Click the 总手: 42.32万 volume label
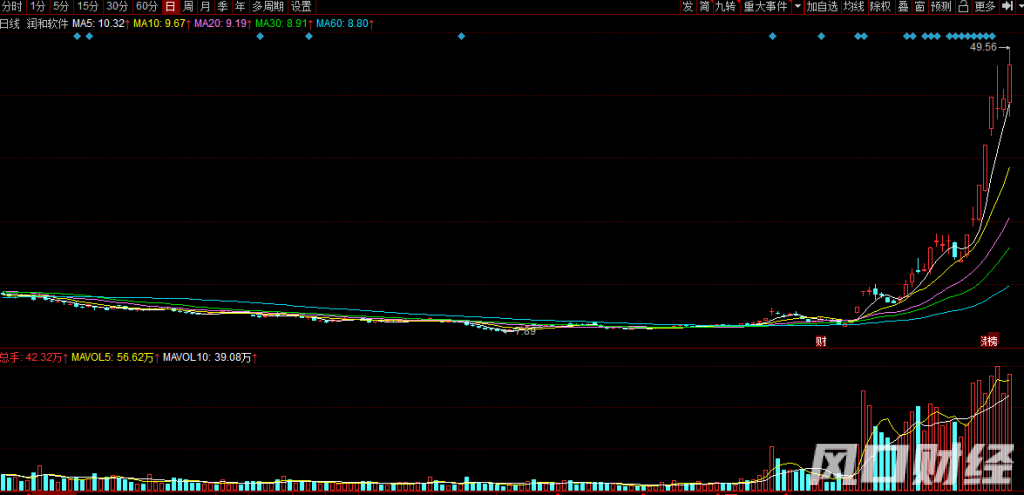The height and width of the screenshot is (495, 1024). (33, 358)
